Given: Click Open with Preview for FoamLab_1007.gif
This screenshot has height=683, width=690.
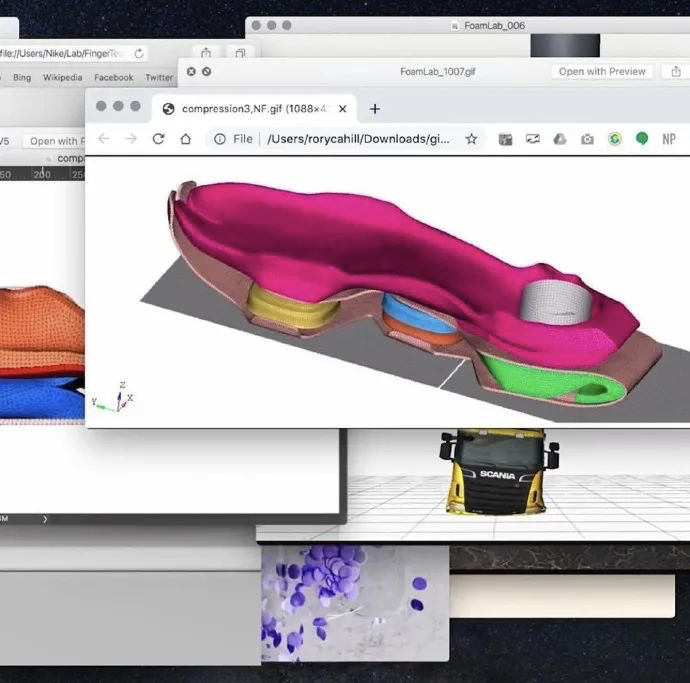Looking at the screenshot, I should 602,71.
